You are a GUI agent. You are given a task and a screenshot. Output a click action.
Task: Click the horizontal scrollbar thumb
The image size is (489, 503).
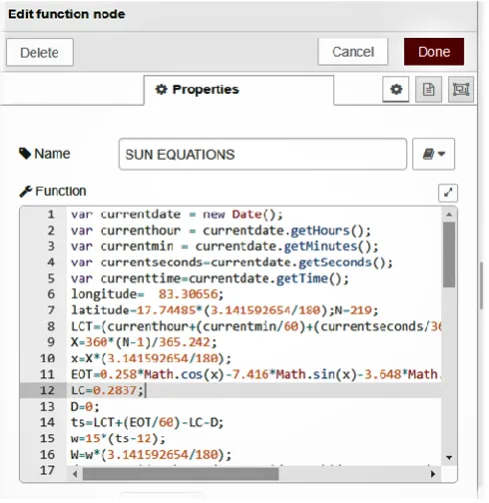[x=181, y=474]
